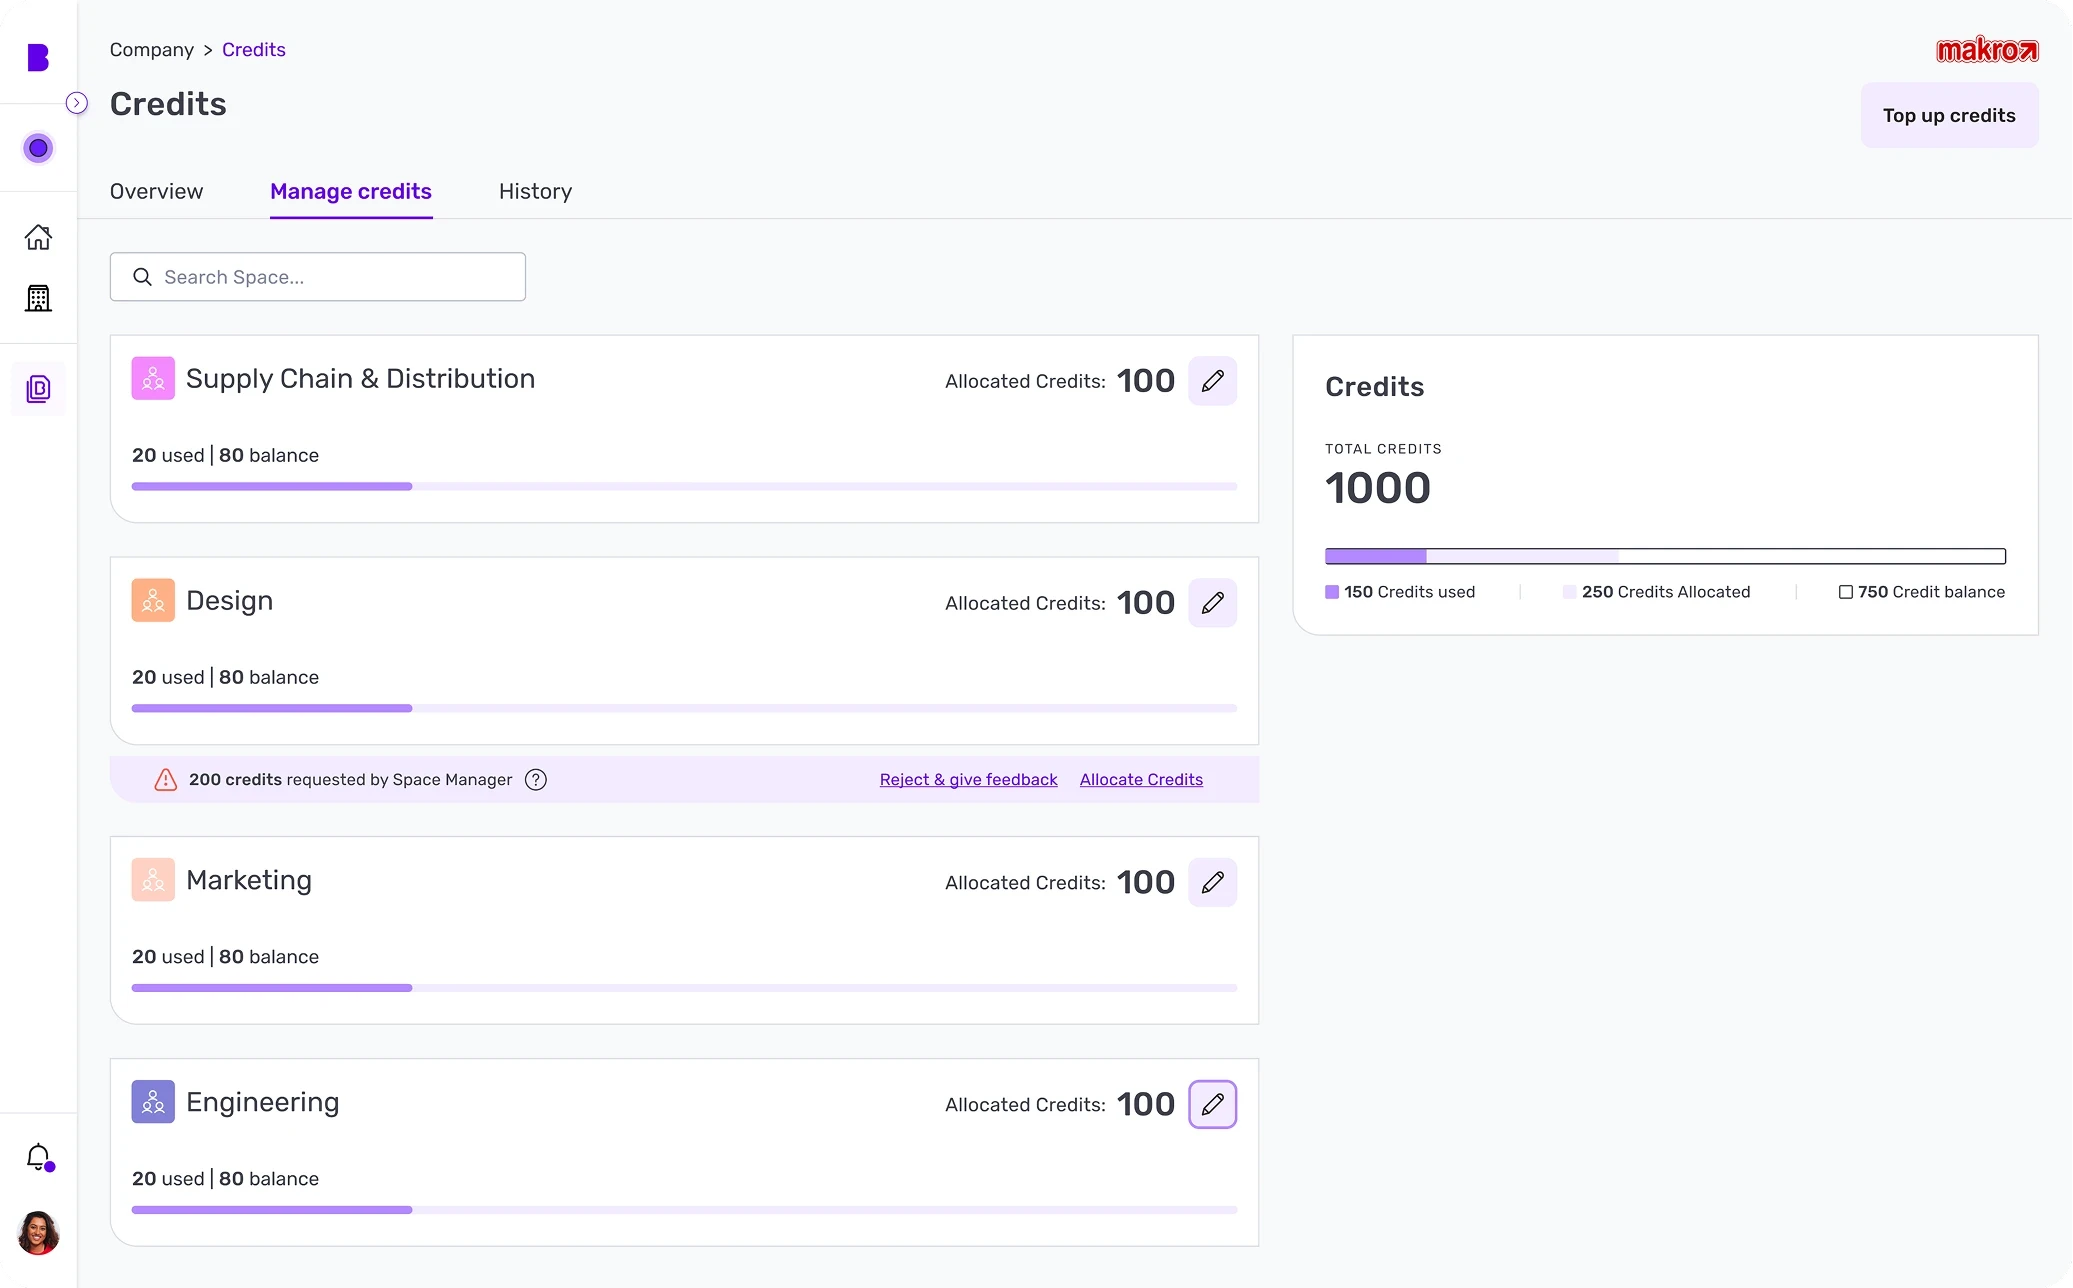Click the purple B logo in sidebar
Screen dimensions: 2073x1288
[x=38, y=58]
